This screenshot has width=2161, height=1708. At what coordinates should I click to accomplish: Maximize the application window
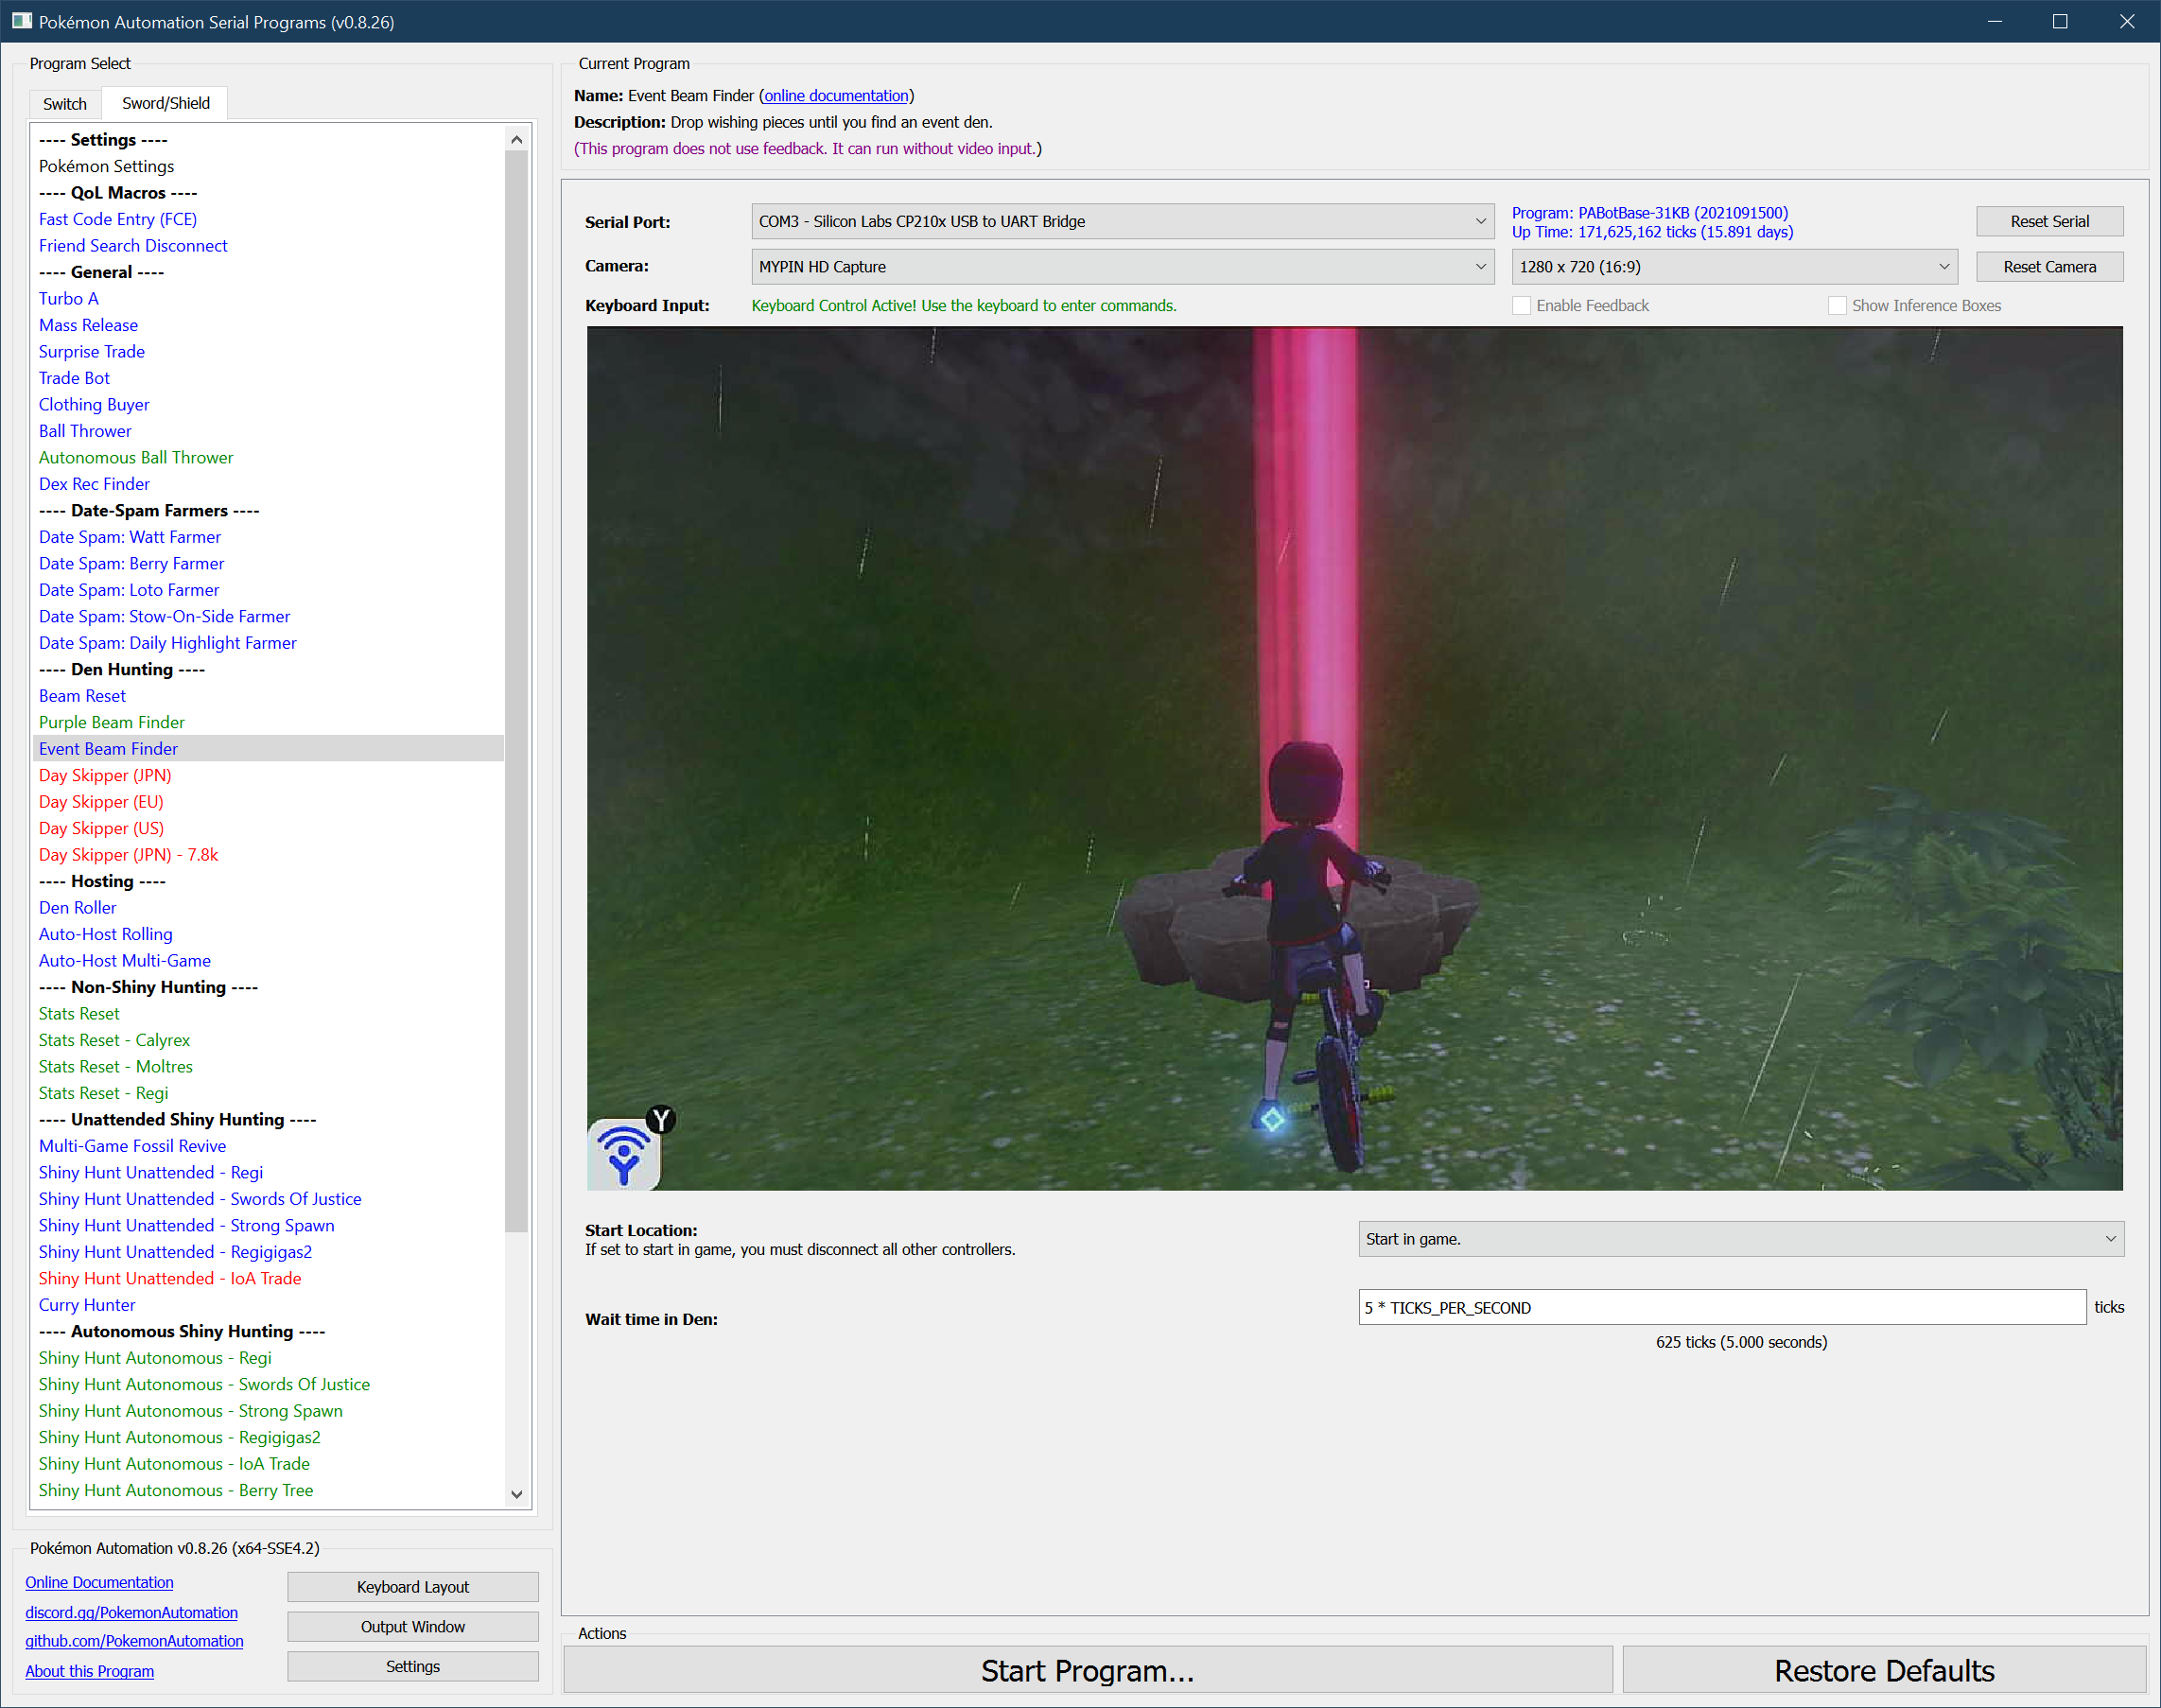(2060, 21)
